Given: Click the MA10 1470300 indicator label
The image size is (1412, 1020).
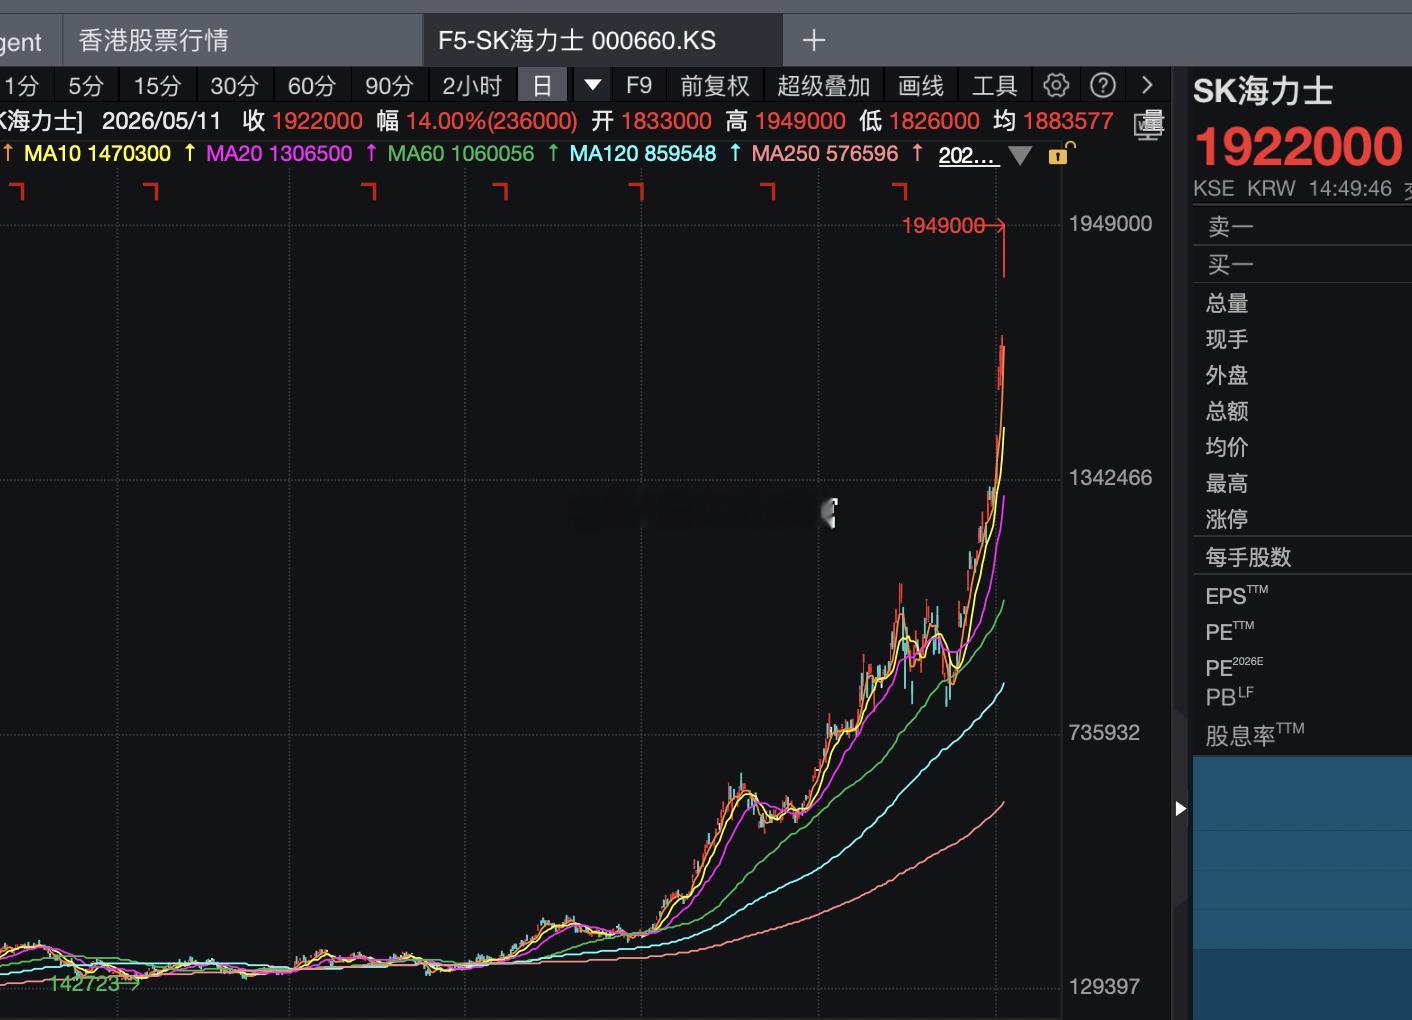Looking at the screenshot, I should click(x=97, y=154).
